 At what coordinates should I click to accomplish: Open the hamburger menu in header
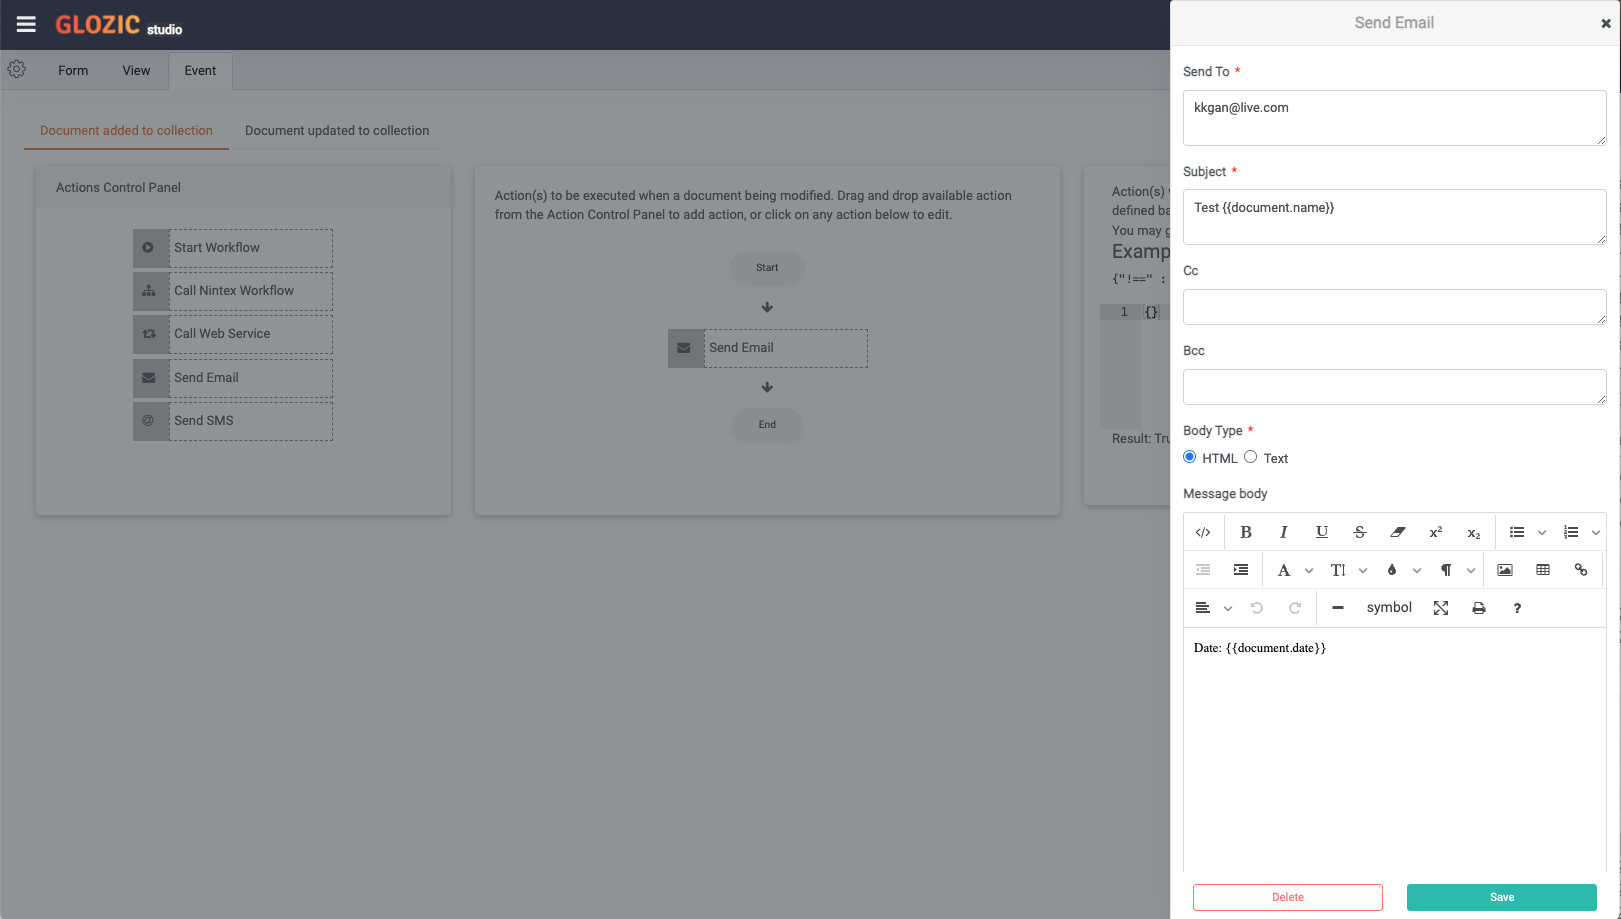point(26,24)
